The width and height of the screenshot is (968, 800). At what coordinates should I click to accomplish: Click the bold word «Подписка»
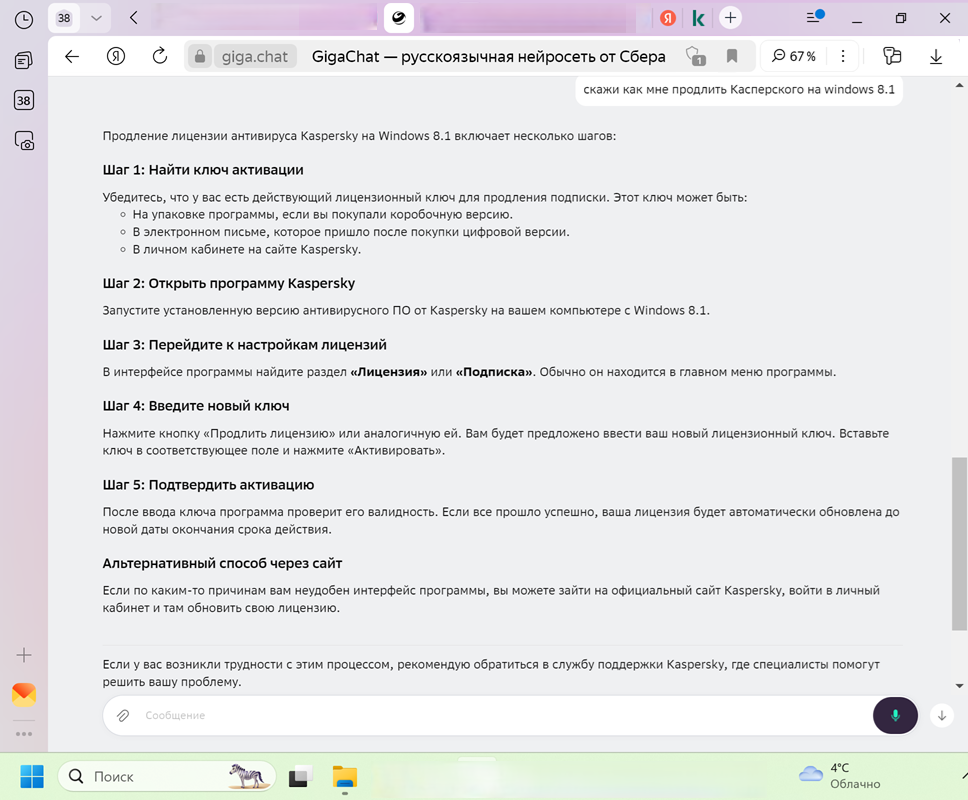[494, 372]
